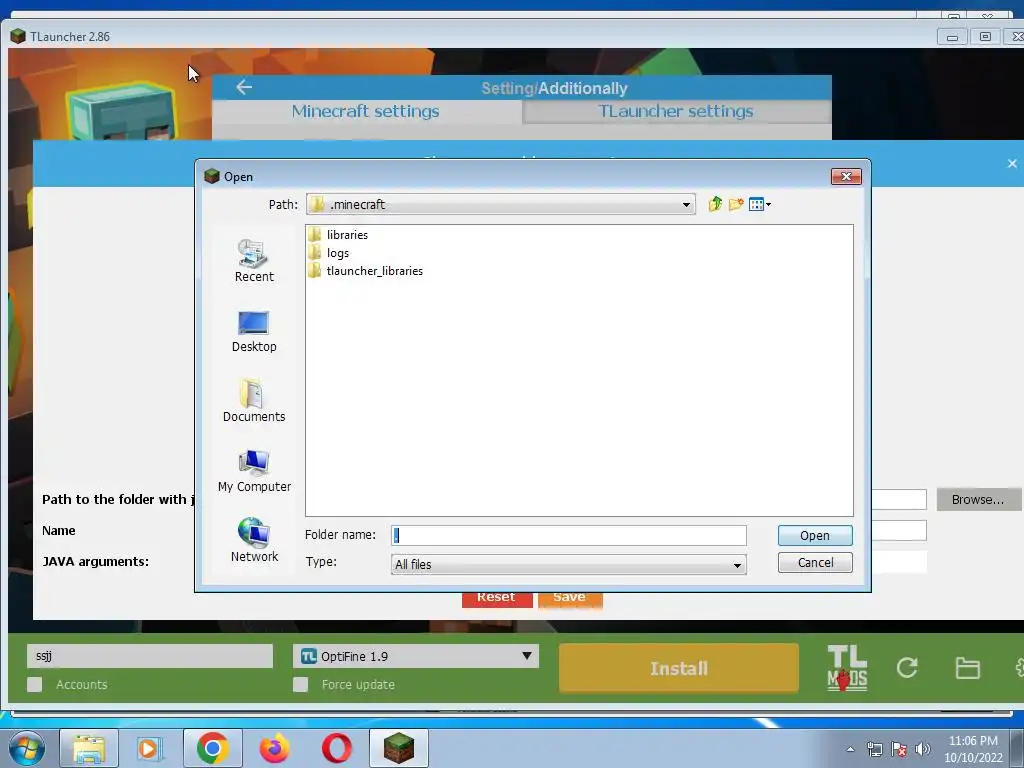Open Windows Explorer from taskbar
This screenshot has height=768, width=1024.
pyautogui.click(x=89, y=748)
